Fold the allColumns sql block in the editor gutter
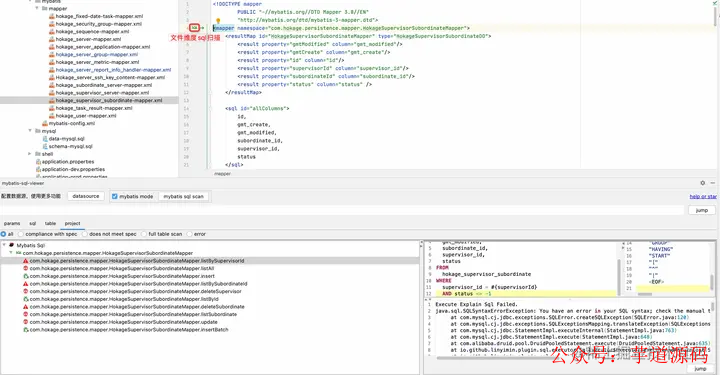Image resolution: width=720 pixels, height=375 pixels. coord(211,108)
